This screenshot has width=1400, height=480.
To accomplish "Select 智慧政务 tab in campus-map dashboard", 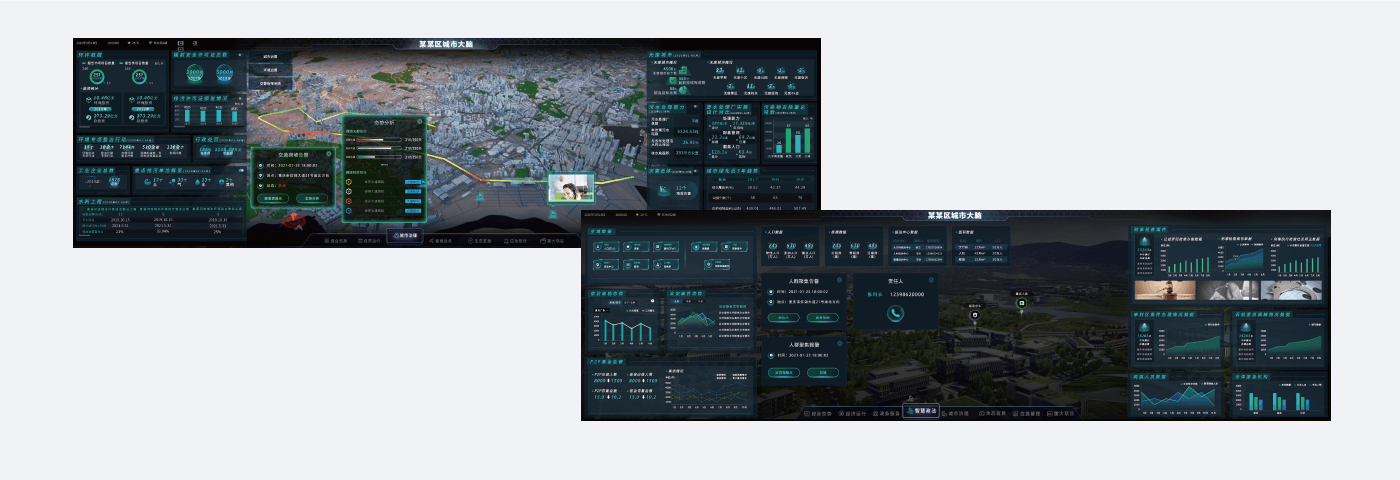I will point(921,411).
